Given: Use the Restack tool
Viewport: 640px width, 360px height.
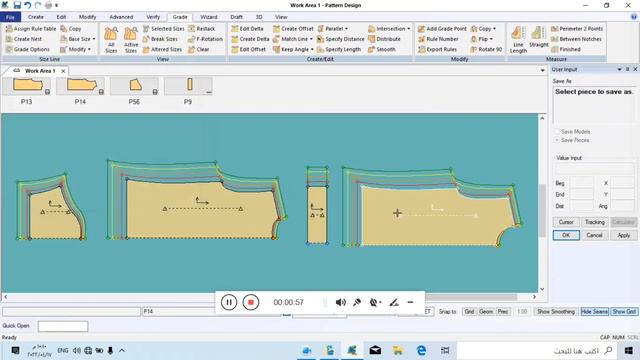Looking at the screenshot, I should 202,29.
